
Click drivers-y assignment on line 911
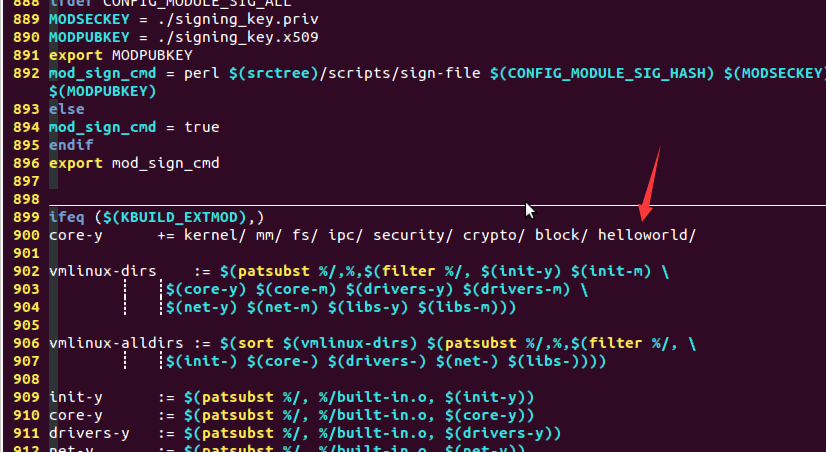pyautogui.click(x=89, y=433)
